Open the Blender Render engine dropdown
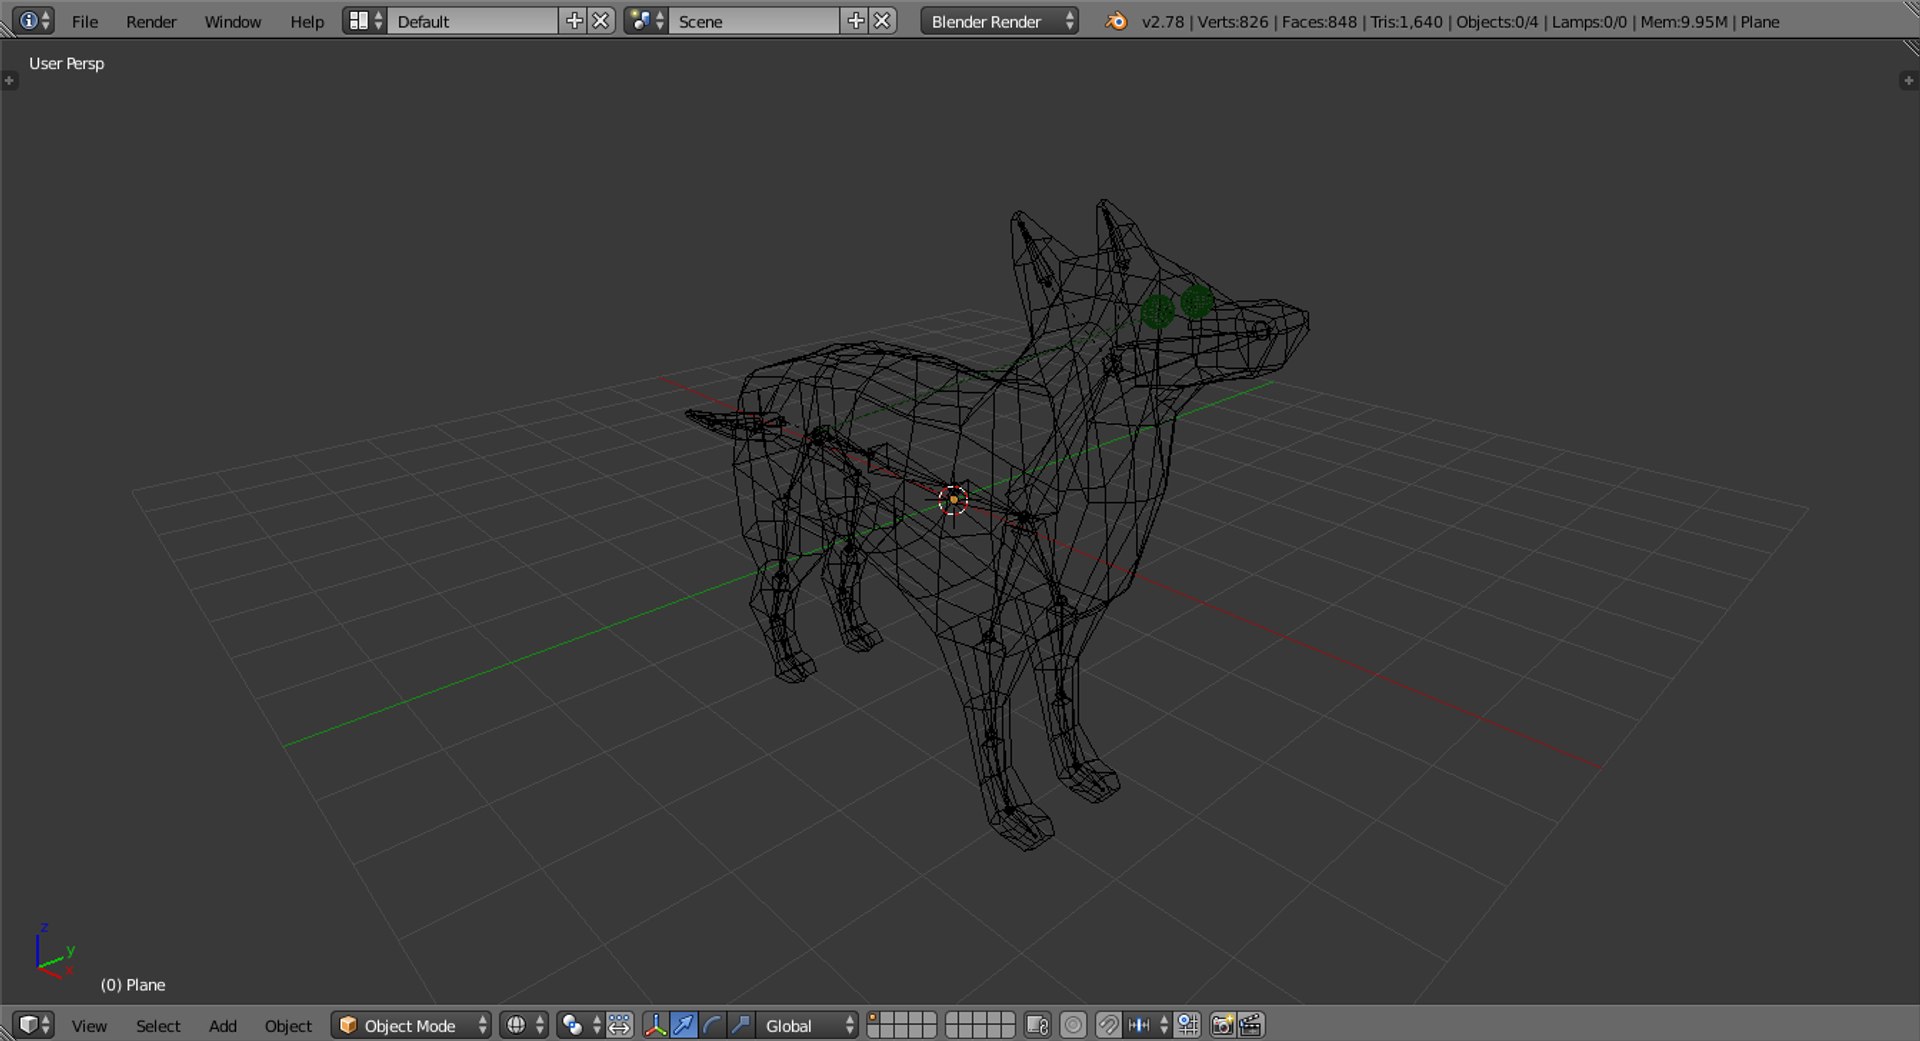Image resolution: width=1920 pixels, height=1041 pixels. pos(999,21)
